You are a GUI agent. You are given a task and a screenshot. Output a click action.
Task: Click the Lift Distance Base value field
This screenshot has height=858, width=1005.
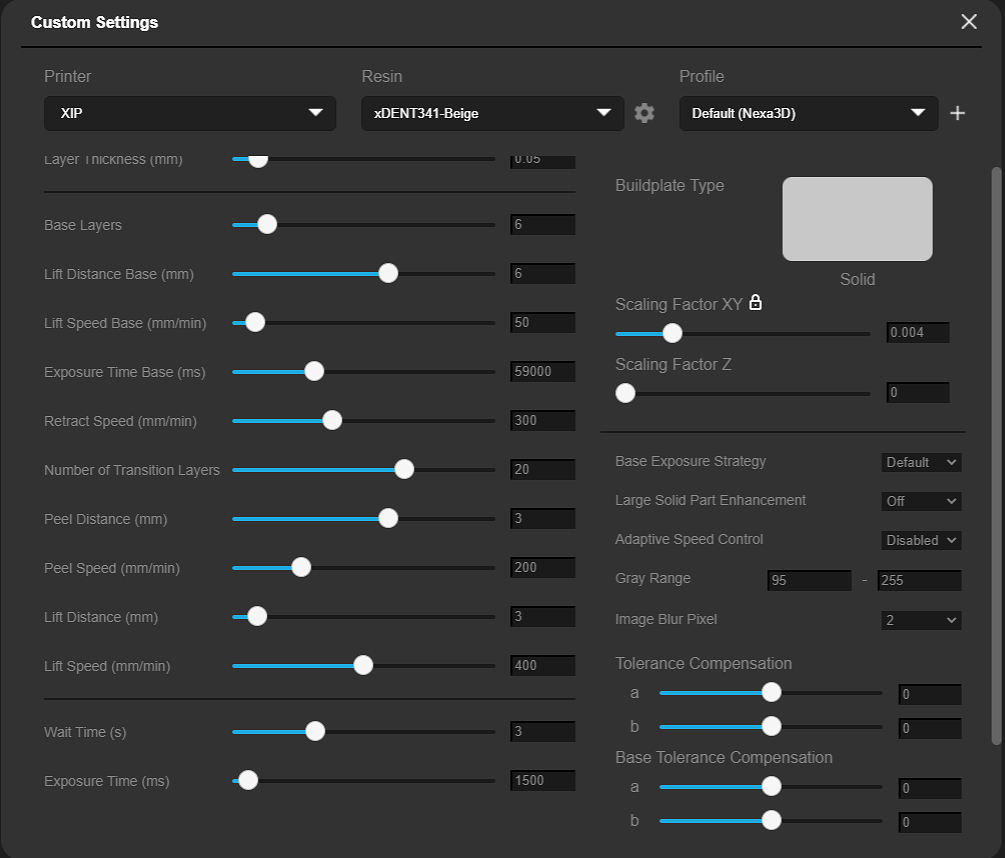click(543, 274)
